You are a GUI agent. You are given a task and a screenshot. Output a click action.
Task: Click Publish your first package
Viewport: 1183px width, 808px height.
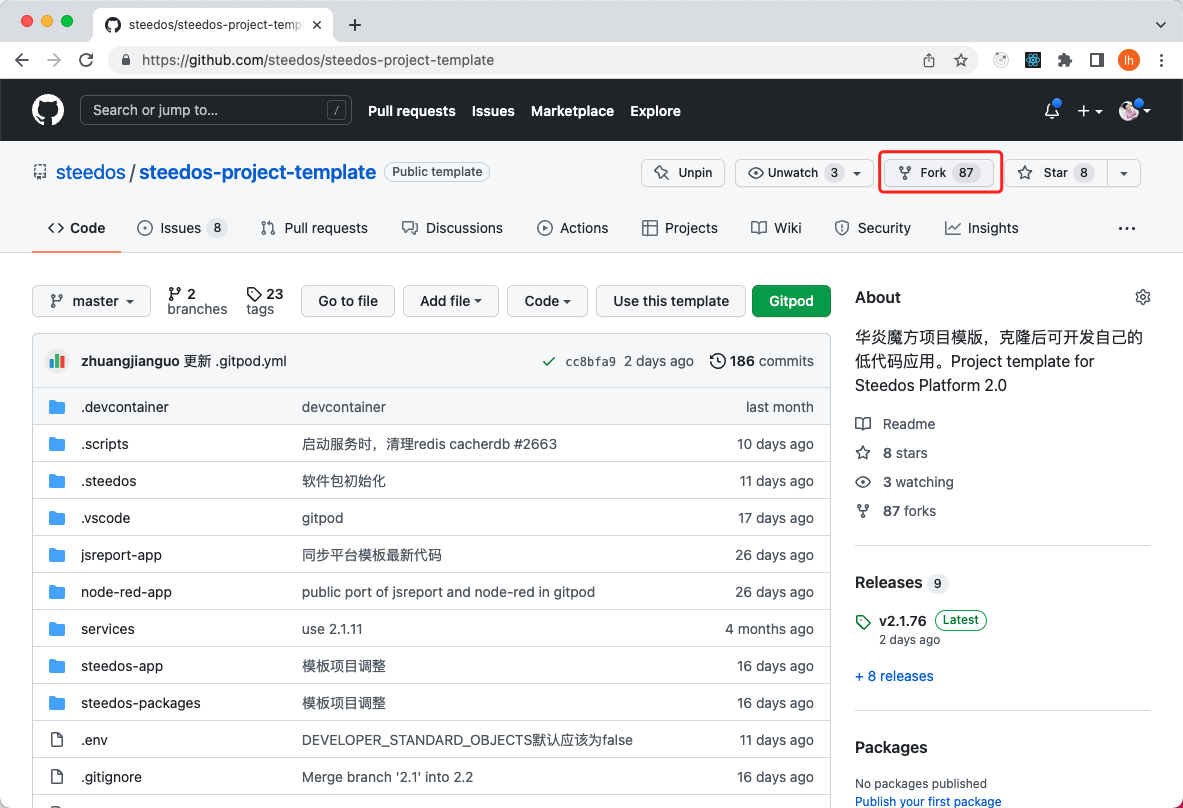[928, 801]
